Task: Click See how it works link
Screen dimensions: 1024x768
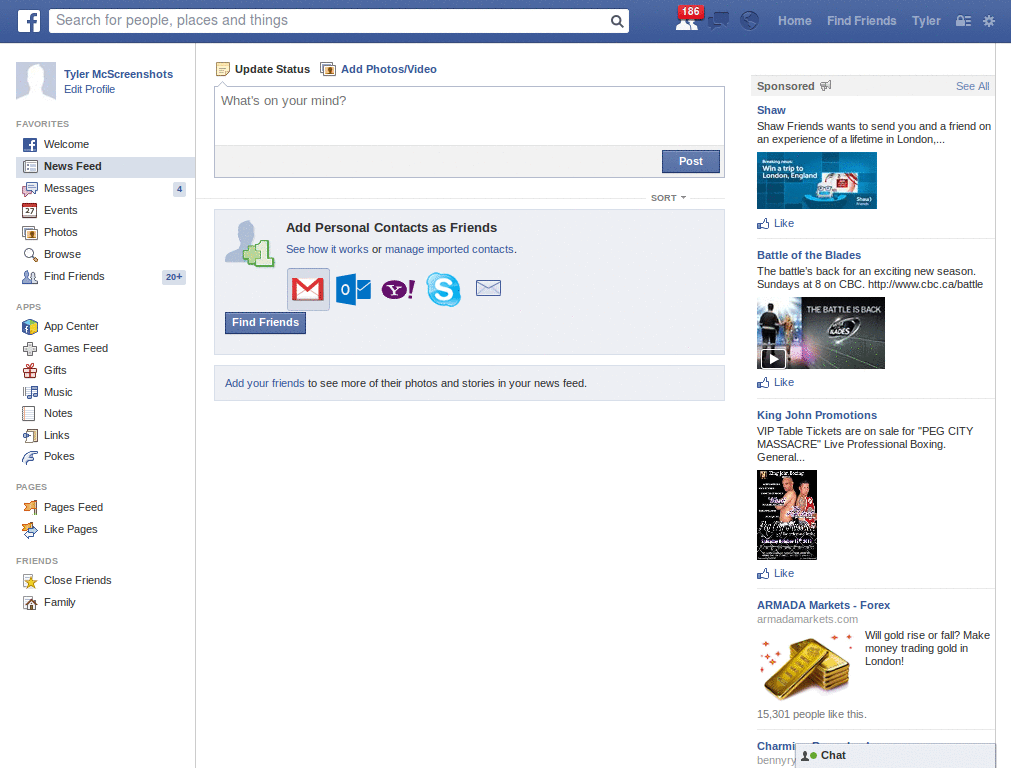Action: coord(327,249)
